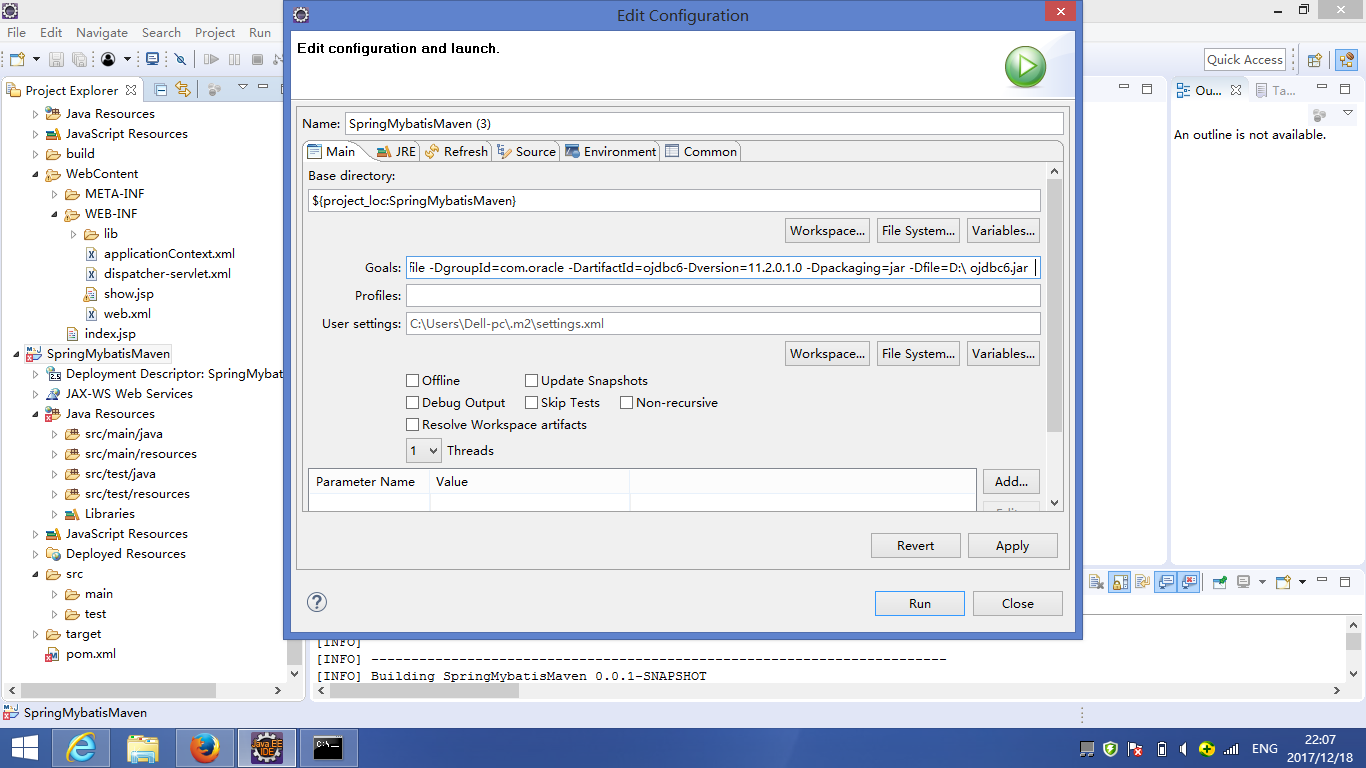The height and width of the screenshot is (768, 1366).
Task: Click the Save All toolbar icon
Action: (79, 60)
